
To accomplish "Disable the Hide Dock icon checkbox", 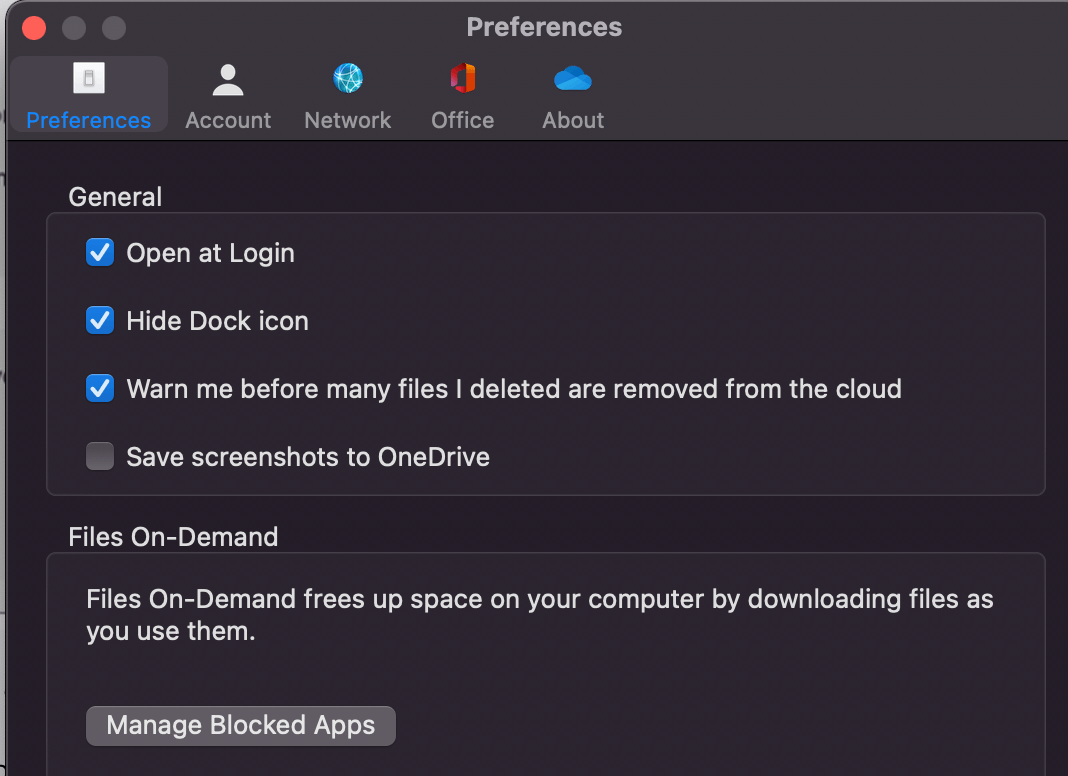I will (100, 321).
